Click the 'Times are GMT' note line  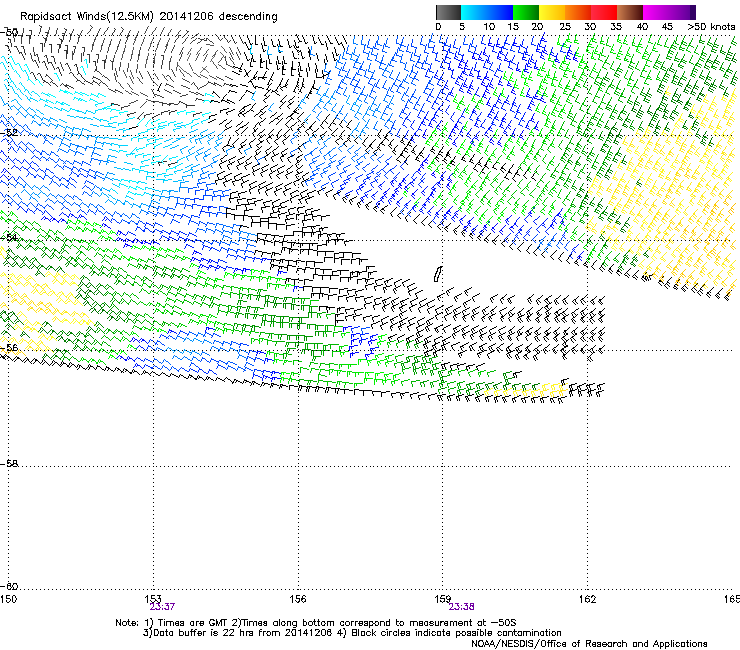point(316,623)
